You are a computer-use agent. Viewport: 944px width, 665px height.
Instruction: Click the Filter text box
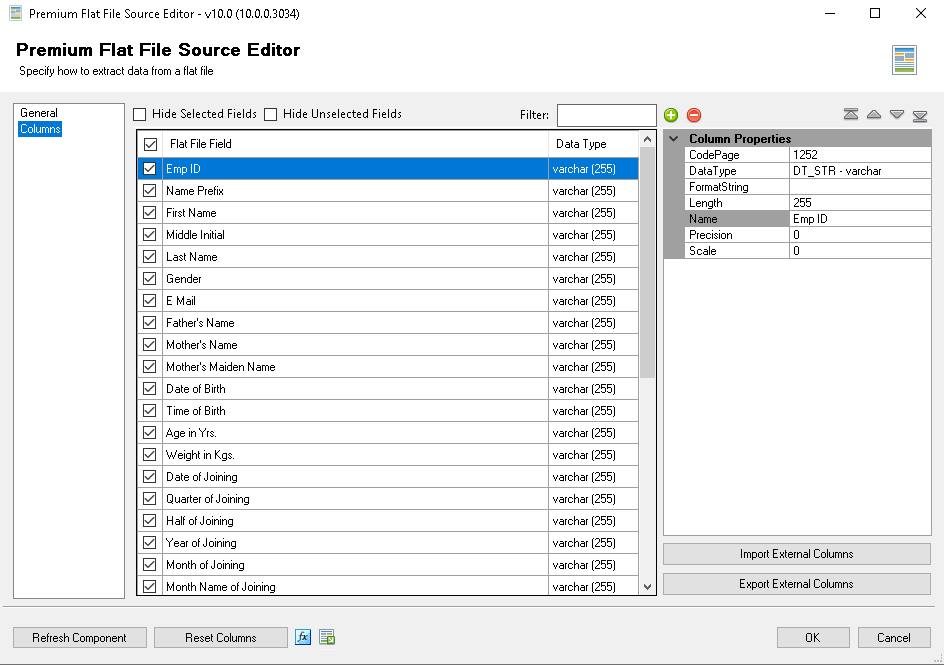(606, 115)
